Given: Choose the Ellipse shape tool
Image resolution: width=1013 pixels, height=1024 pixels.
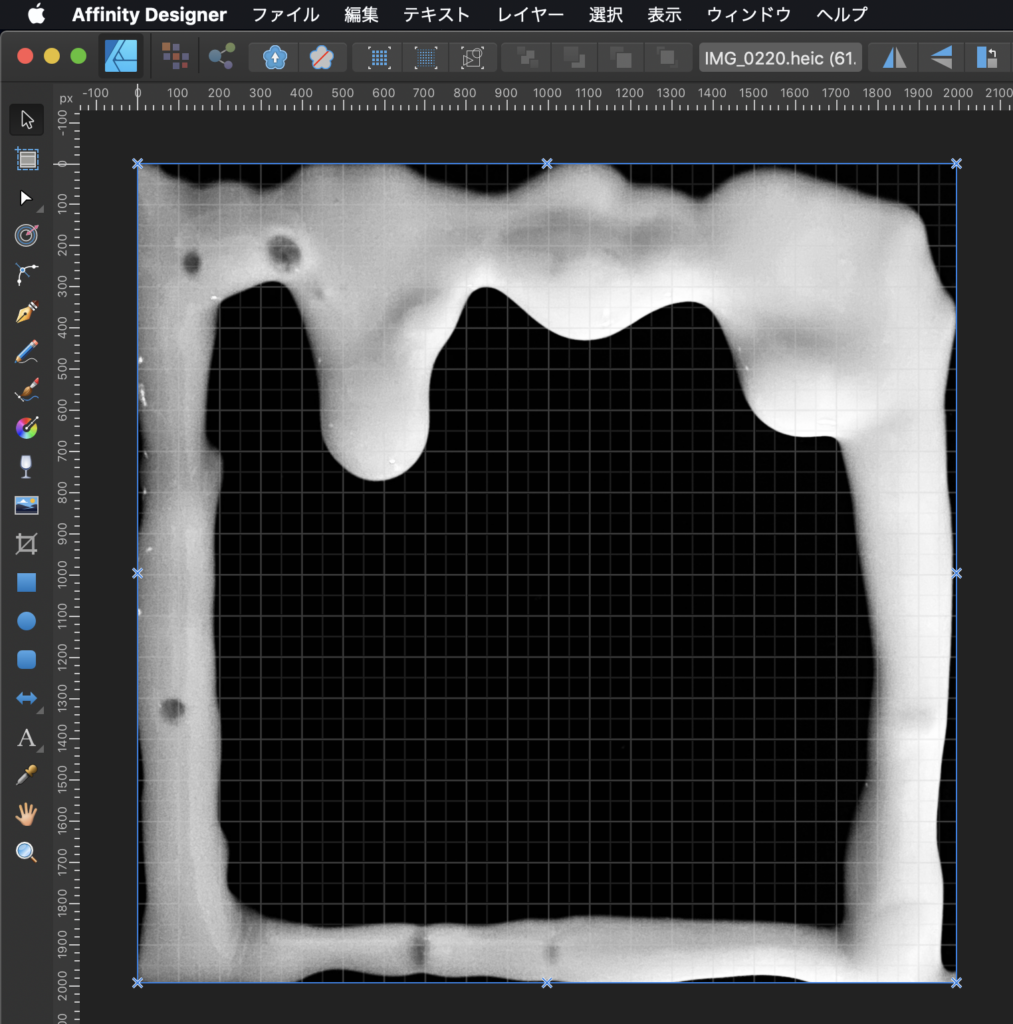Looking at the screenshot, I should tap(27, 621).
